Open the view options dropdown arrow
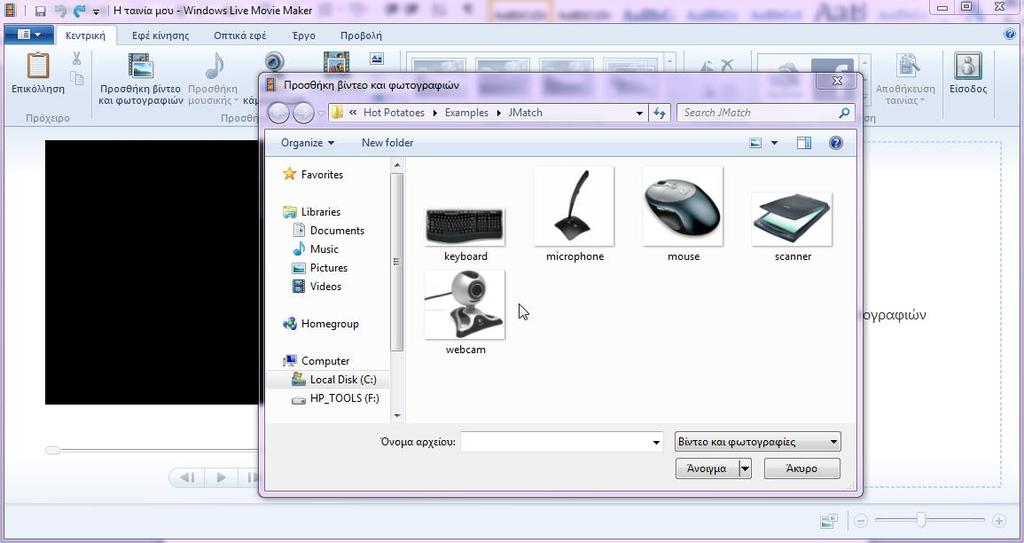 tap(775, 143)
